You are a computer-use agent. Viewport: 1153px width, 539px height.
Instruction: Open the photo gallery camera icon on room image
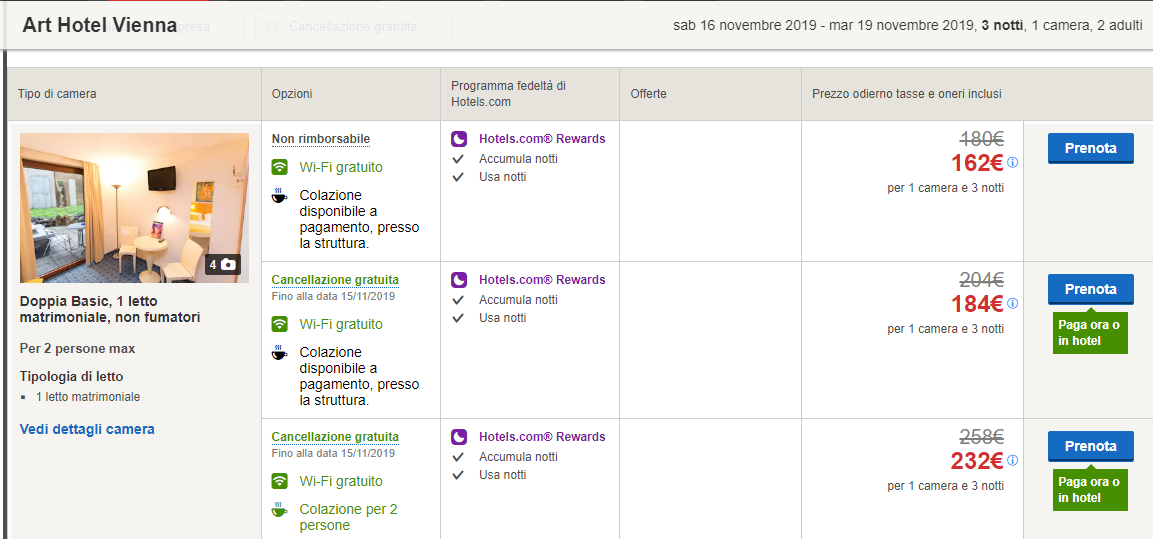(x=223, y=265)
